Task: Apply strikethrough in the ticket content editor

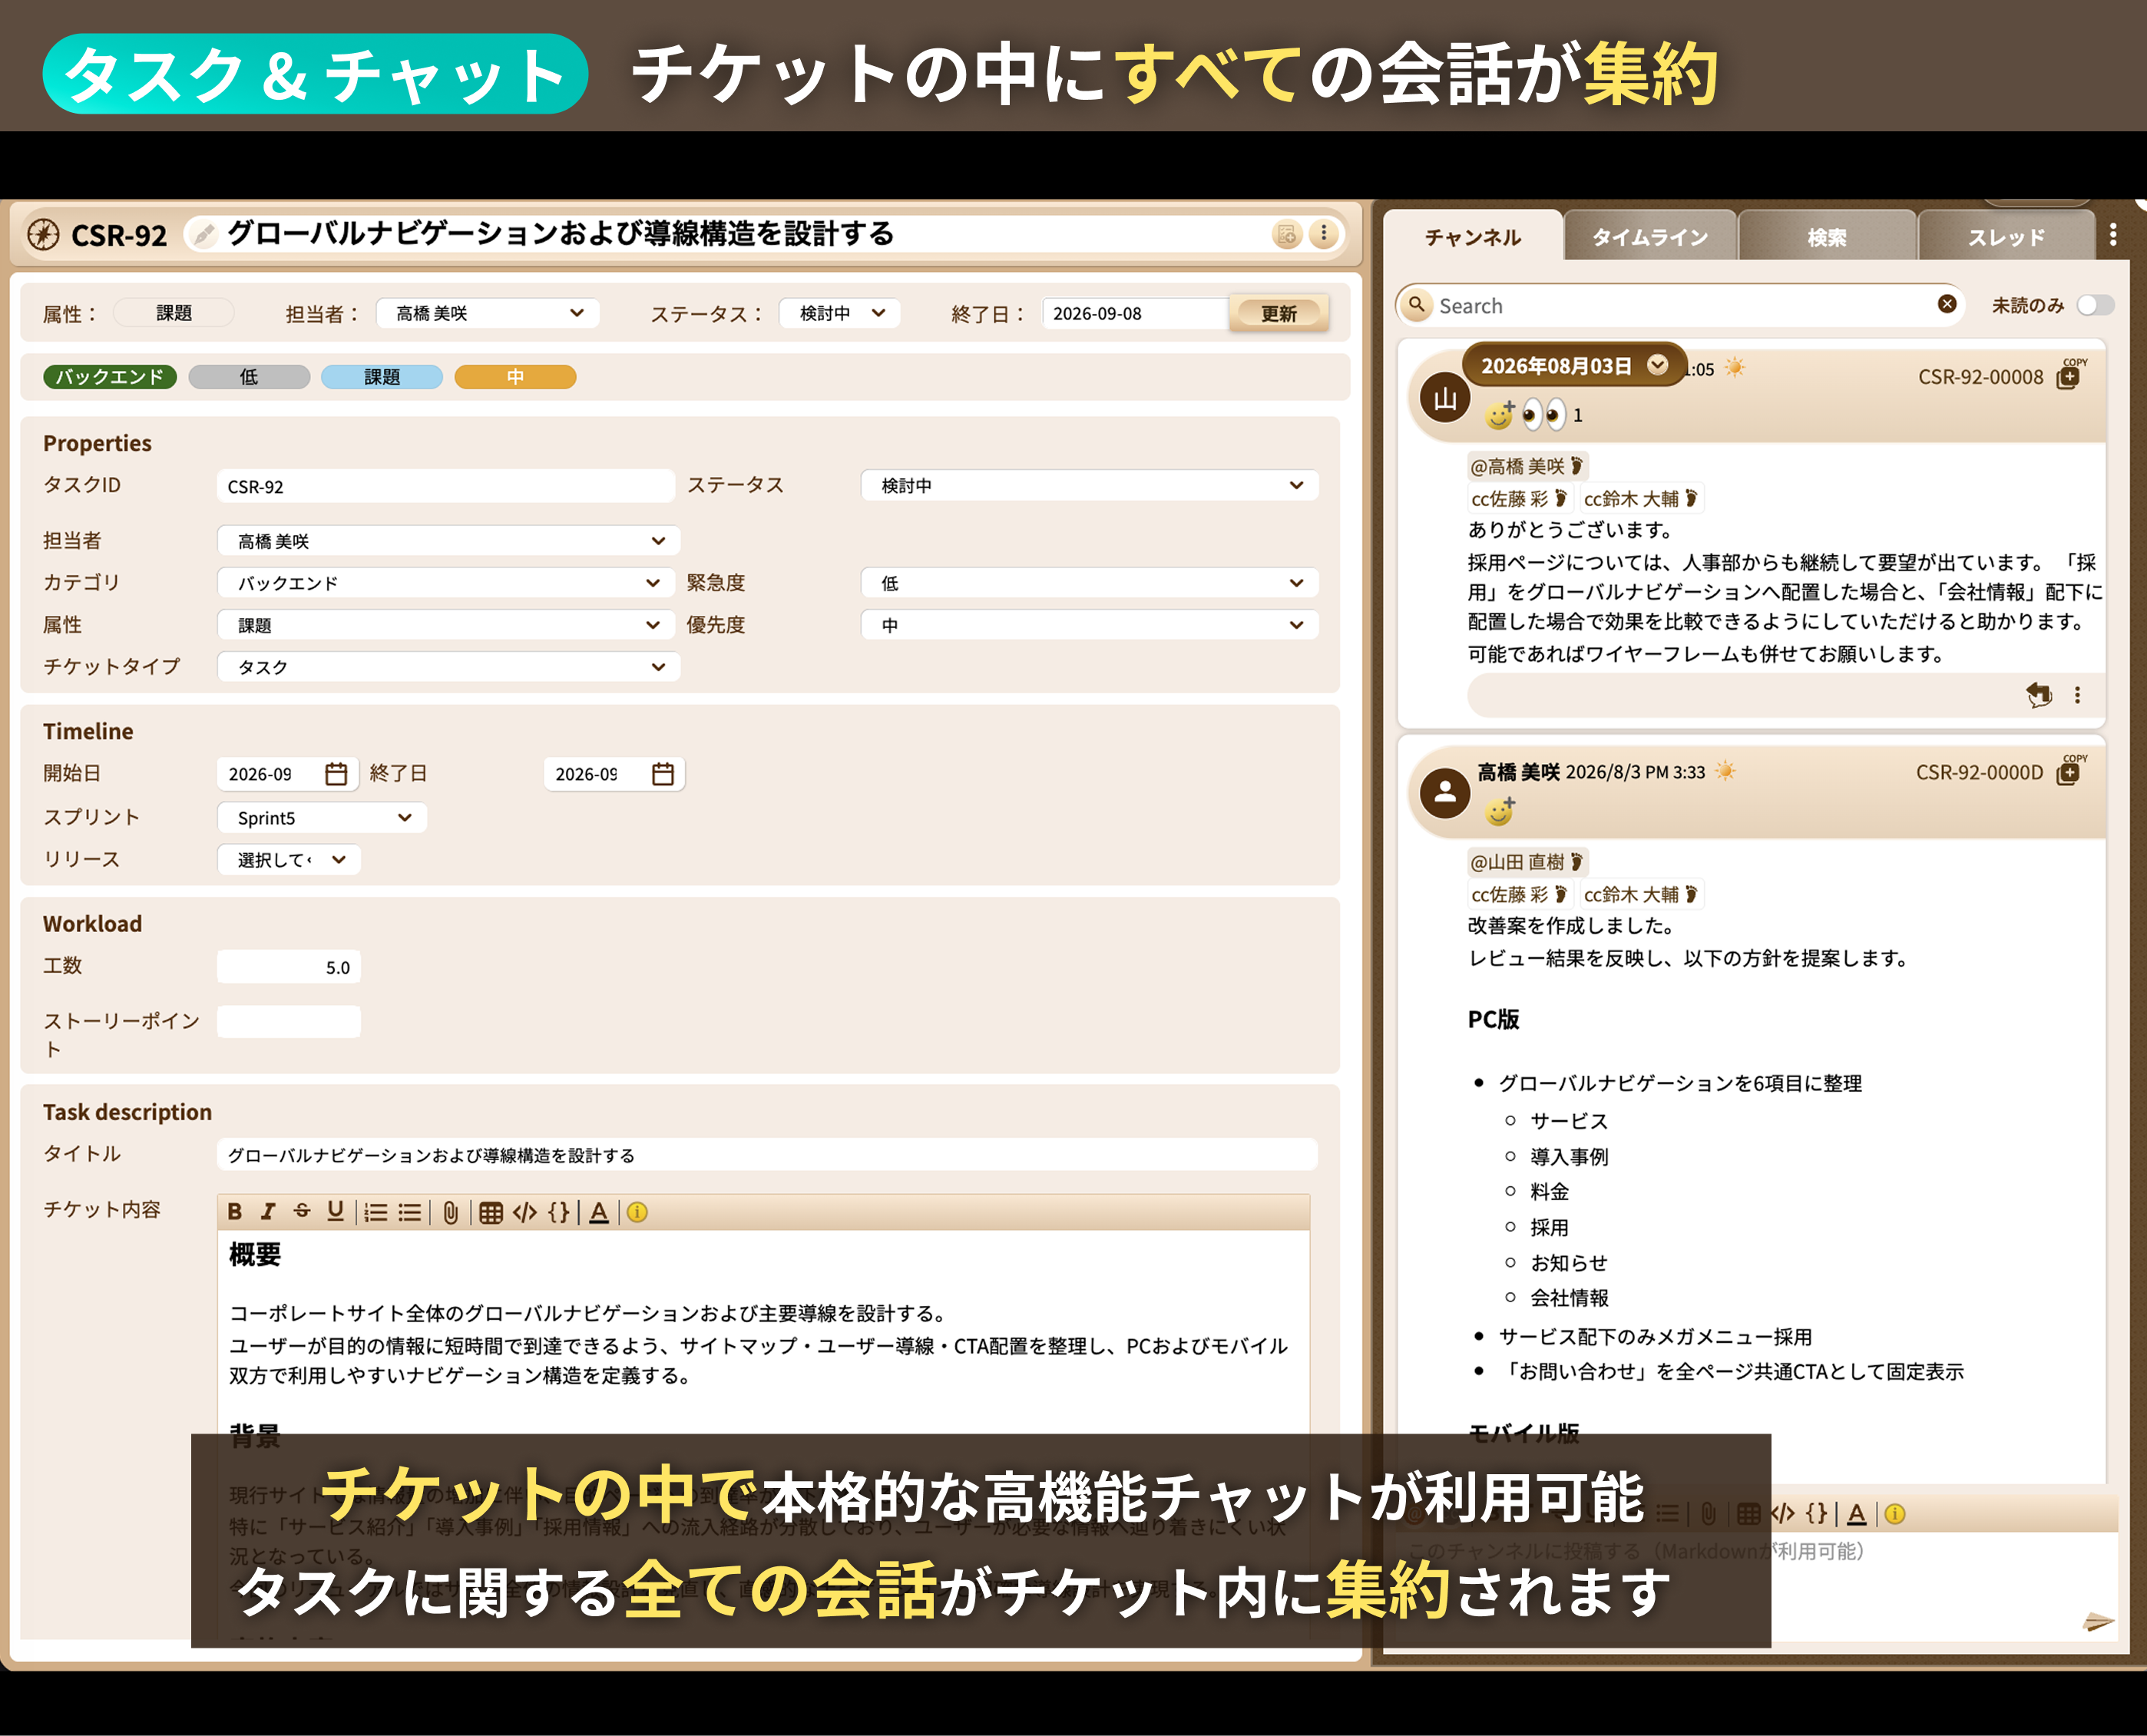Action: [302, 1212]
